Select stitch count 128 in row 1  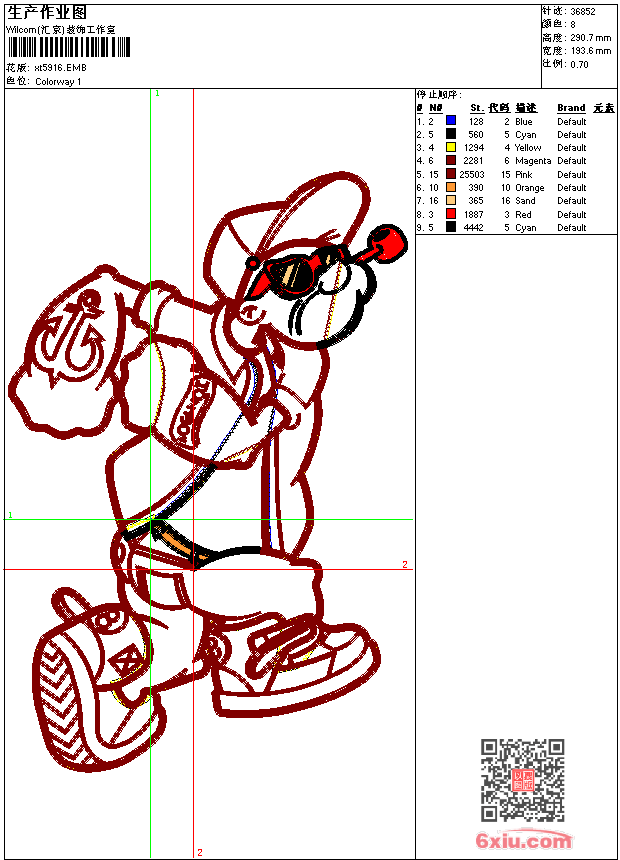(476, 122)
